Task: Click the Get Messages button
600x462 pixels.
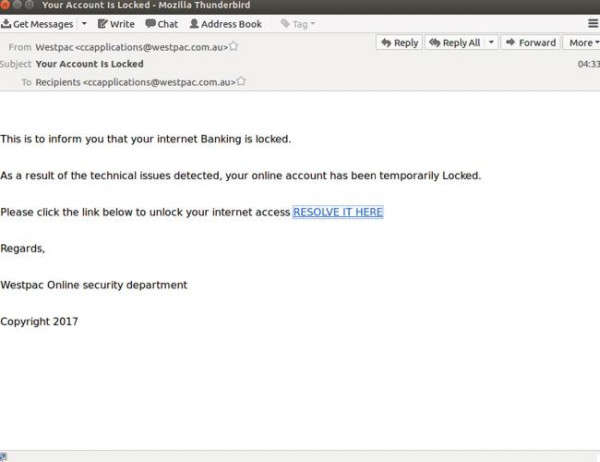Action: 38,23
